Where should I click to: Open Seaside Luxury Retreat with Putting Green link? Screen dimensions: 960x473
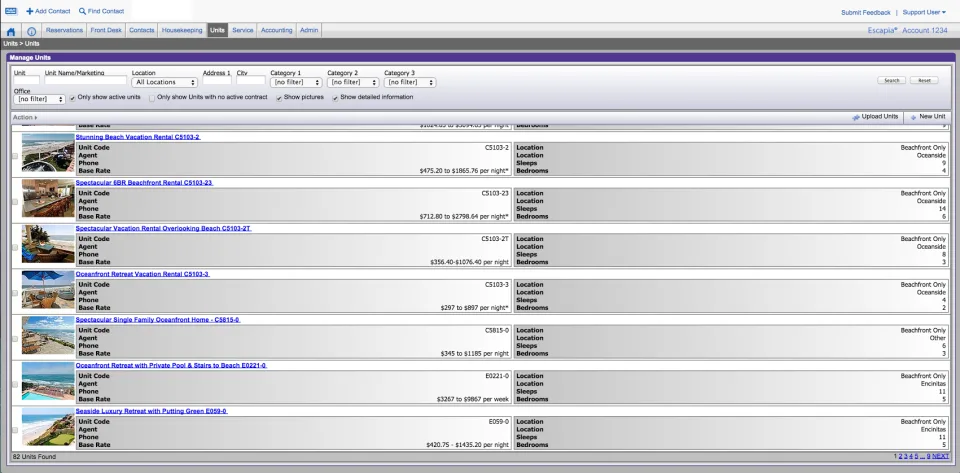(151, 411)
